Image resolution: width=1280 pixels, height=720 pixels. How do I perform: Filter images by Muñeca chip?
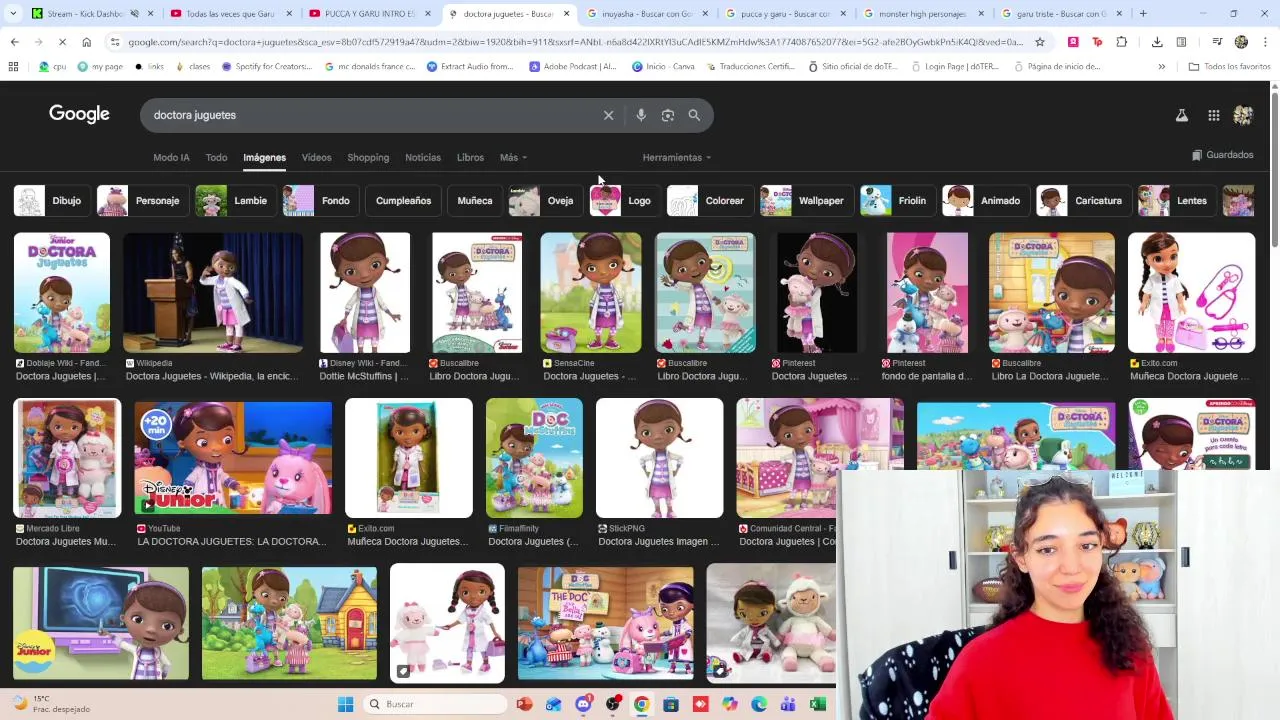coord(475,200)
